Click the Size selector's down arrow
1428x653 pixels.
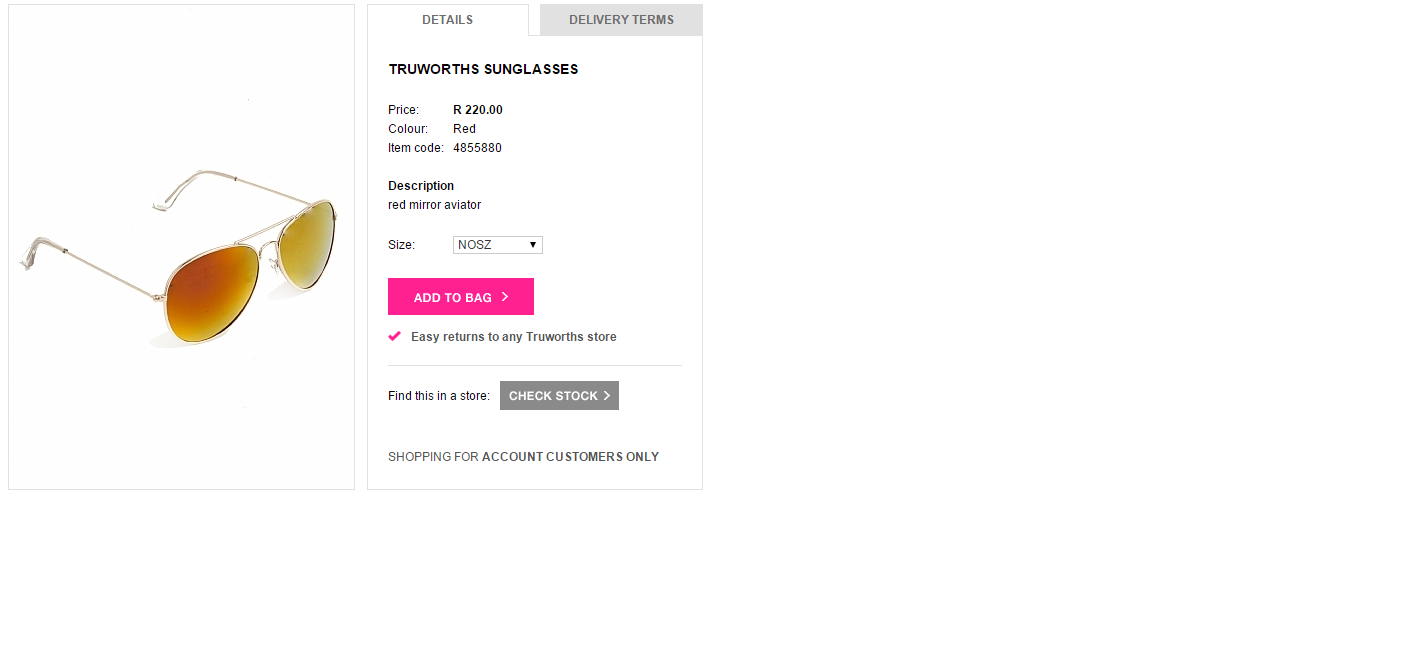click(534, 245)
